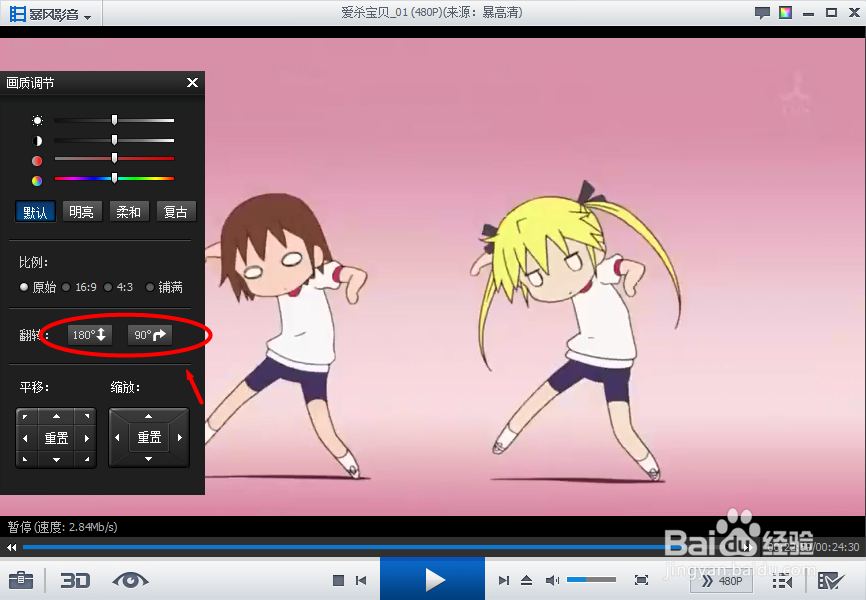The width and height of the screenshot is (866, 600).
Task: Rotate the video 90 degrees
Action: (x=150, y=335)
